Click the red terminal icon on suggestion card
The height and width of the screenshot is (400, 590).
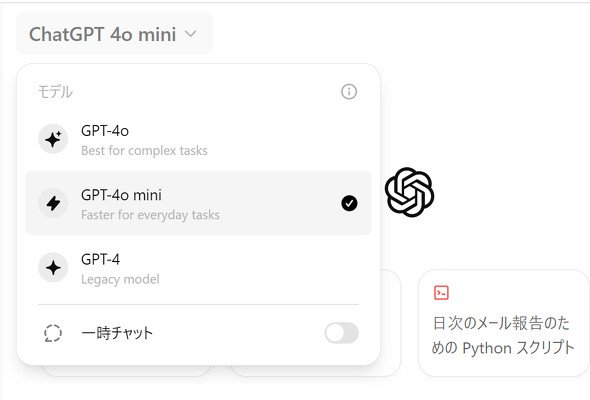click(441, 292)
